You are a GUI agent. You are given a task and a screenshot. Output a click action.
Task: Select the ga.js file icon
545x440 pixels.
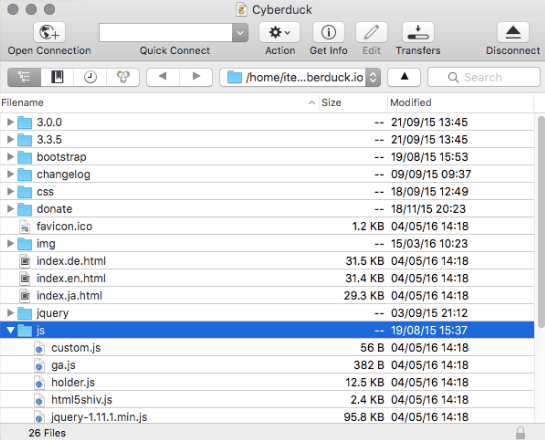39,365
